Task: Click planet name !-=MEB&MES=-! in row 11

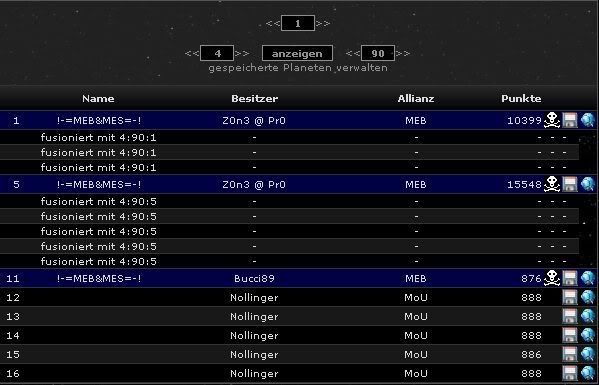Action: tap(99, 278)
